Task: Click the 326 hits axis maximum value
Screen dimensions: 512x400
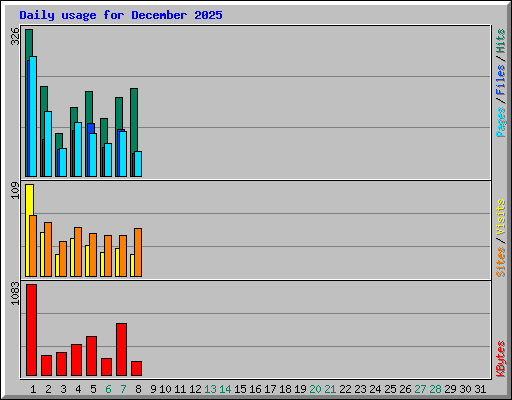Action: 15,36
